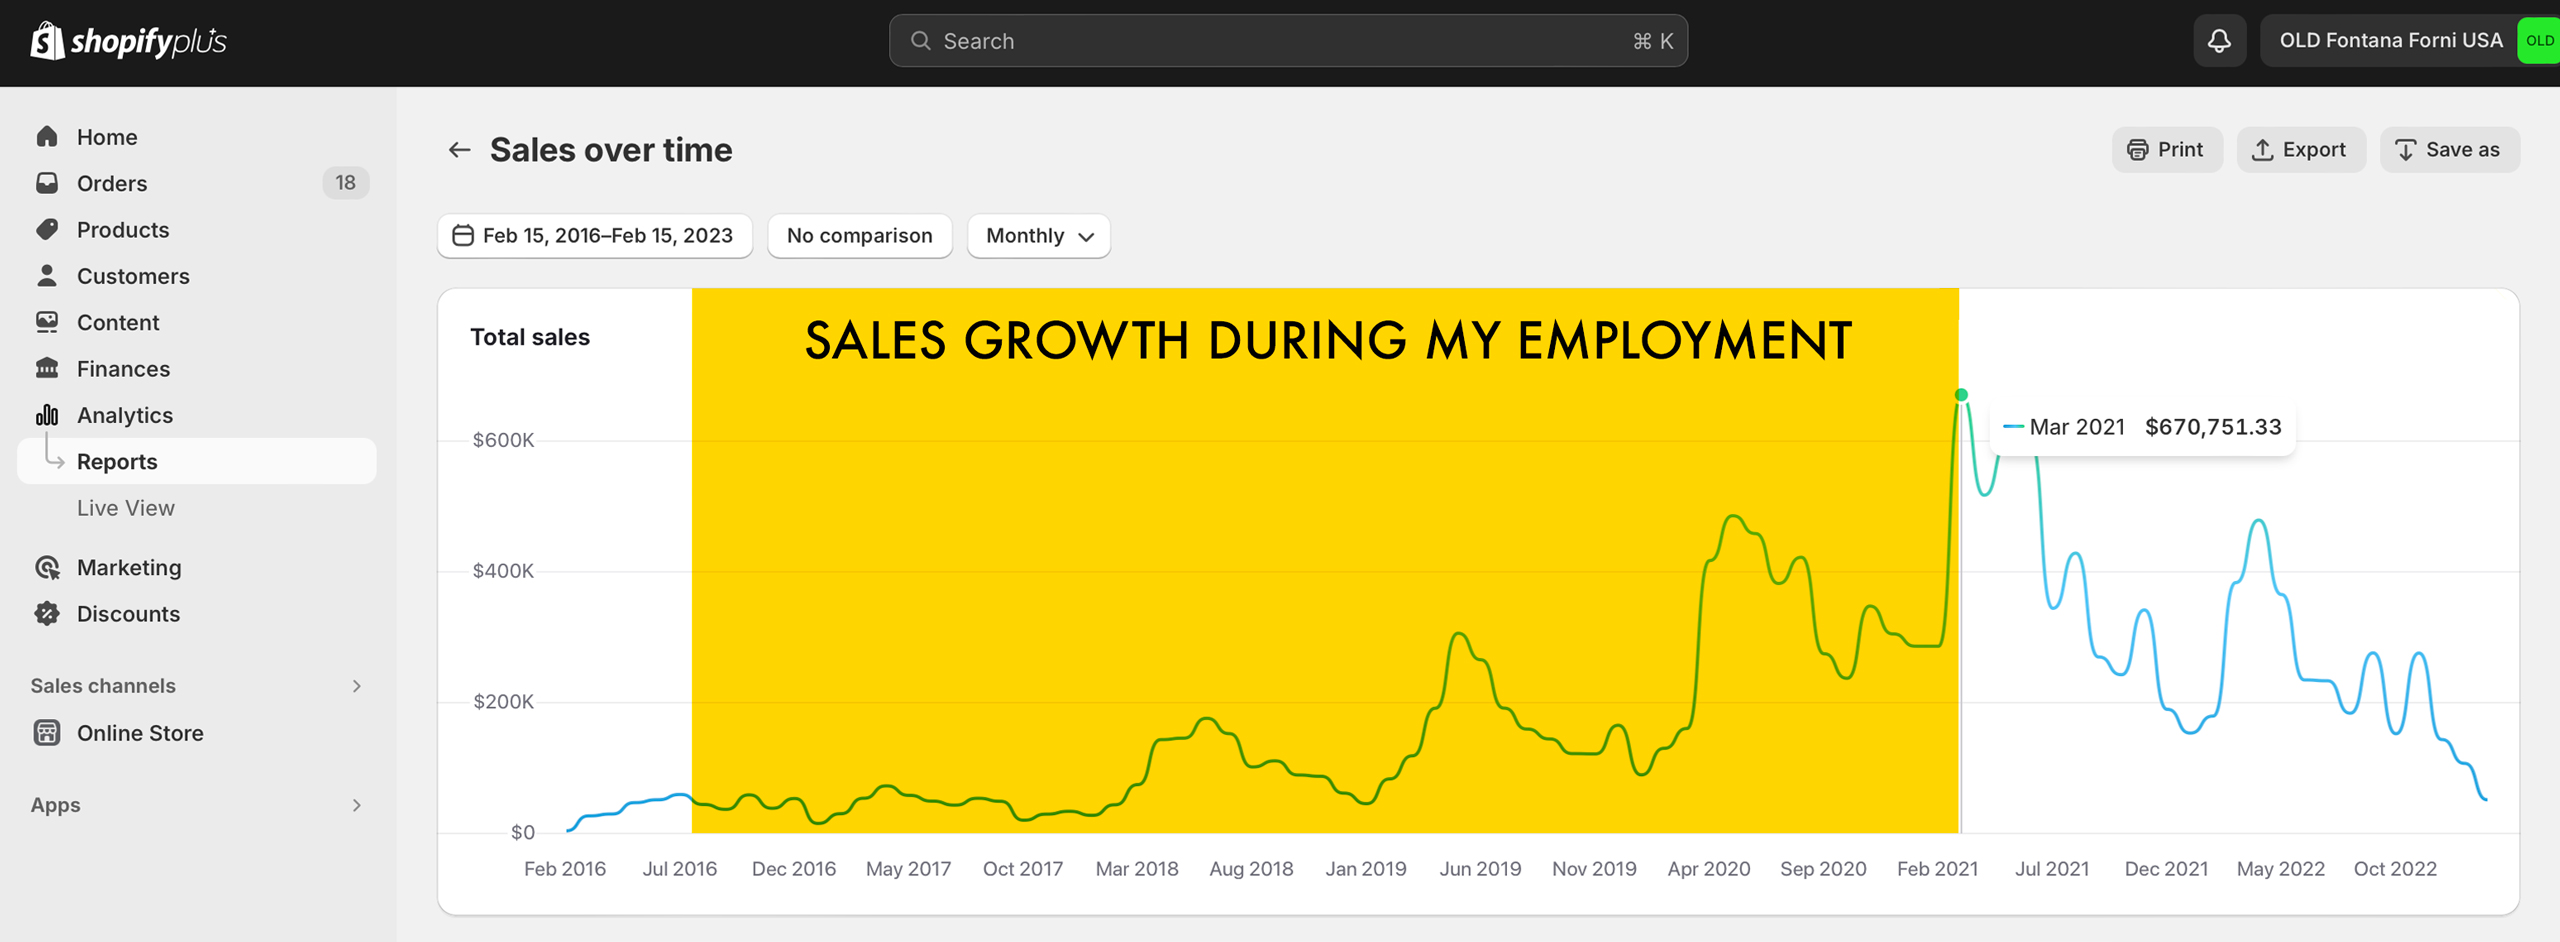This screenshot has height=942, width=2560.
Task: Click the Save as button
Action: pos(2450,150)
